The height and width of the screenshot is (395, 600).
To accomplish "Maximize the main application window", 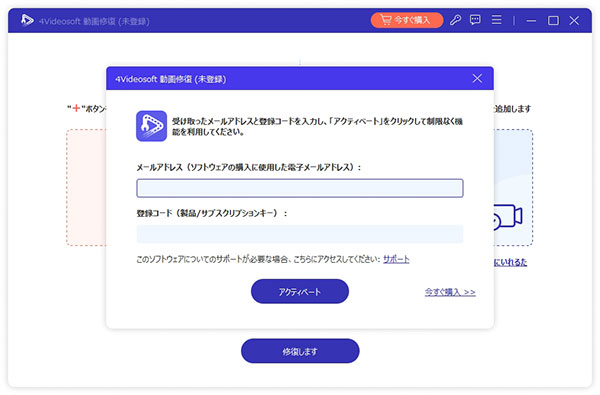I will click(x=553, y=20).
